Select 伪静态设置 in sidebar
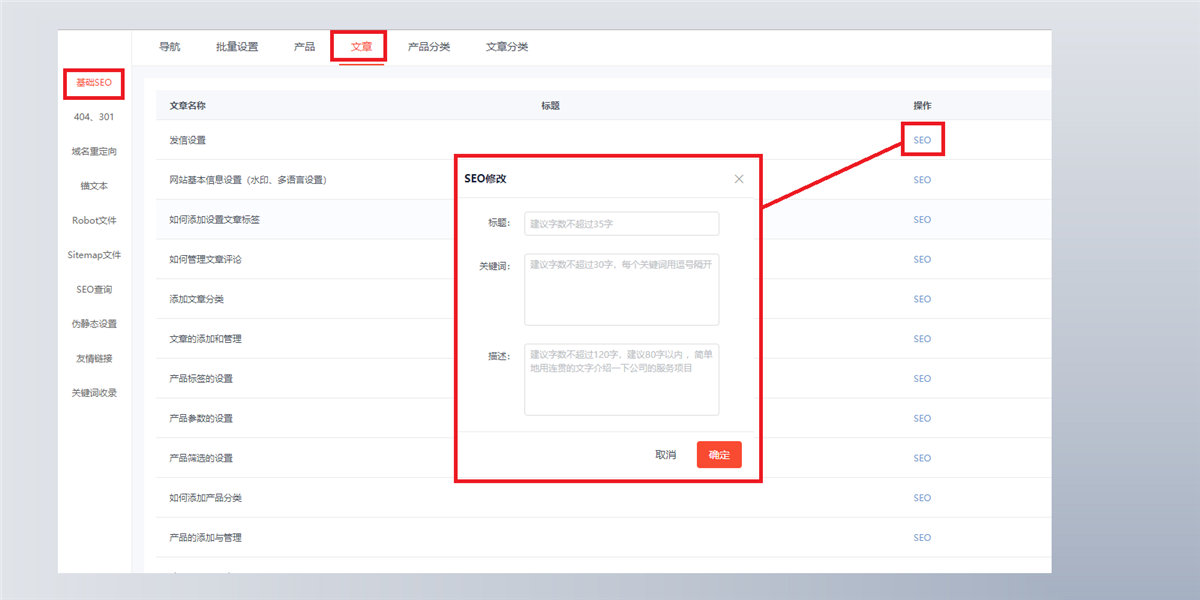 click(94, 324)
